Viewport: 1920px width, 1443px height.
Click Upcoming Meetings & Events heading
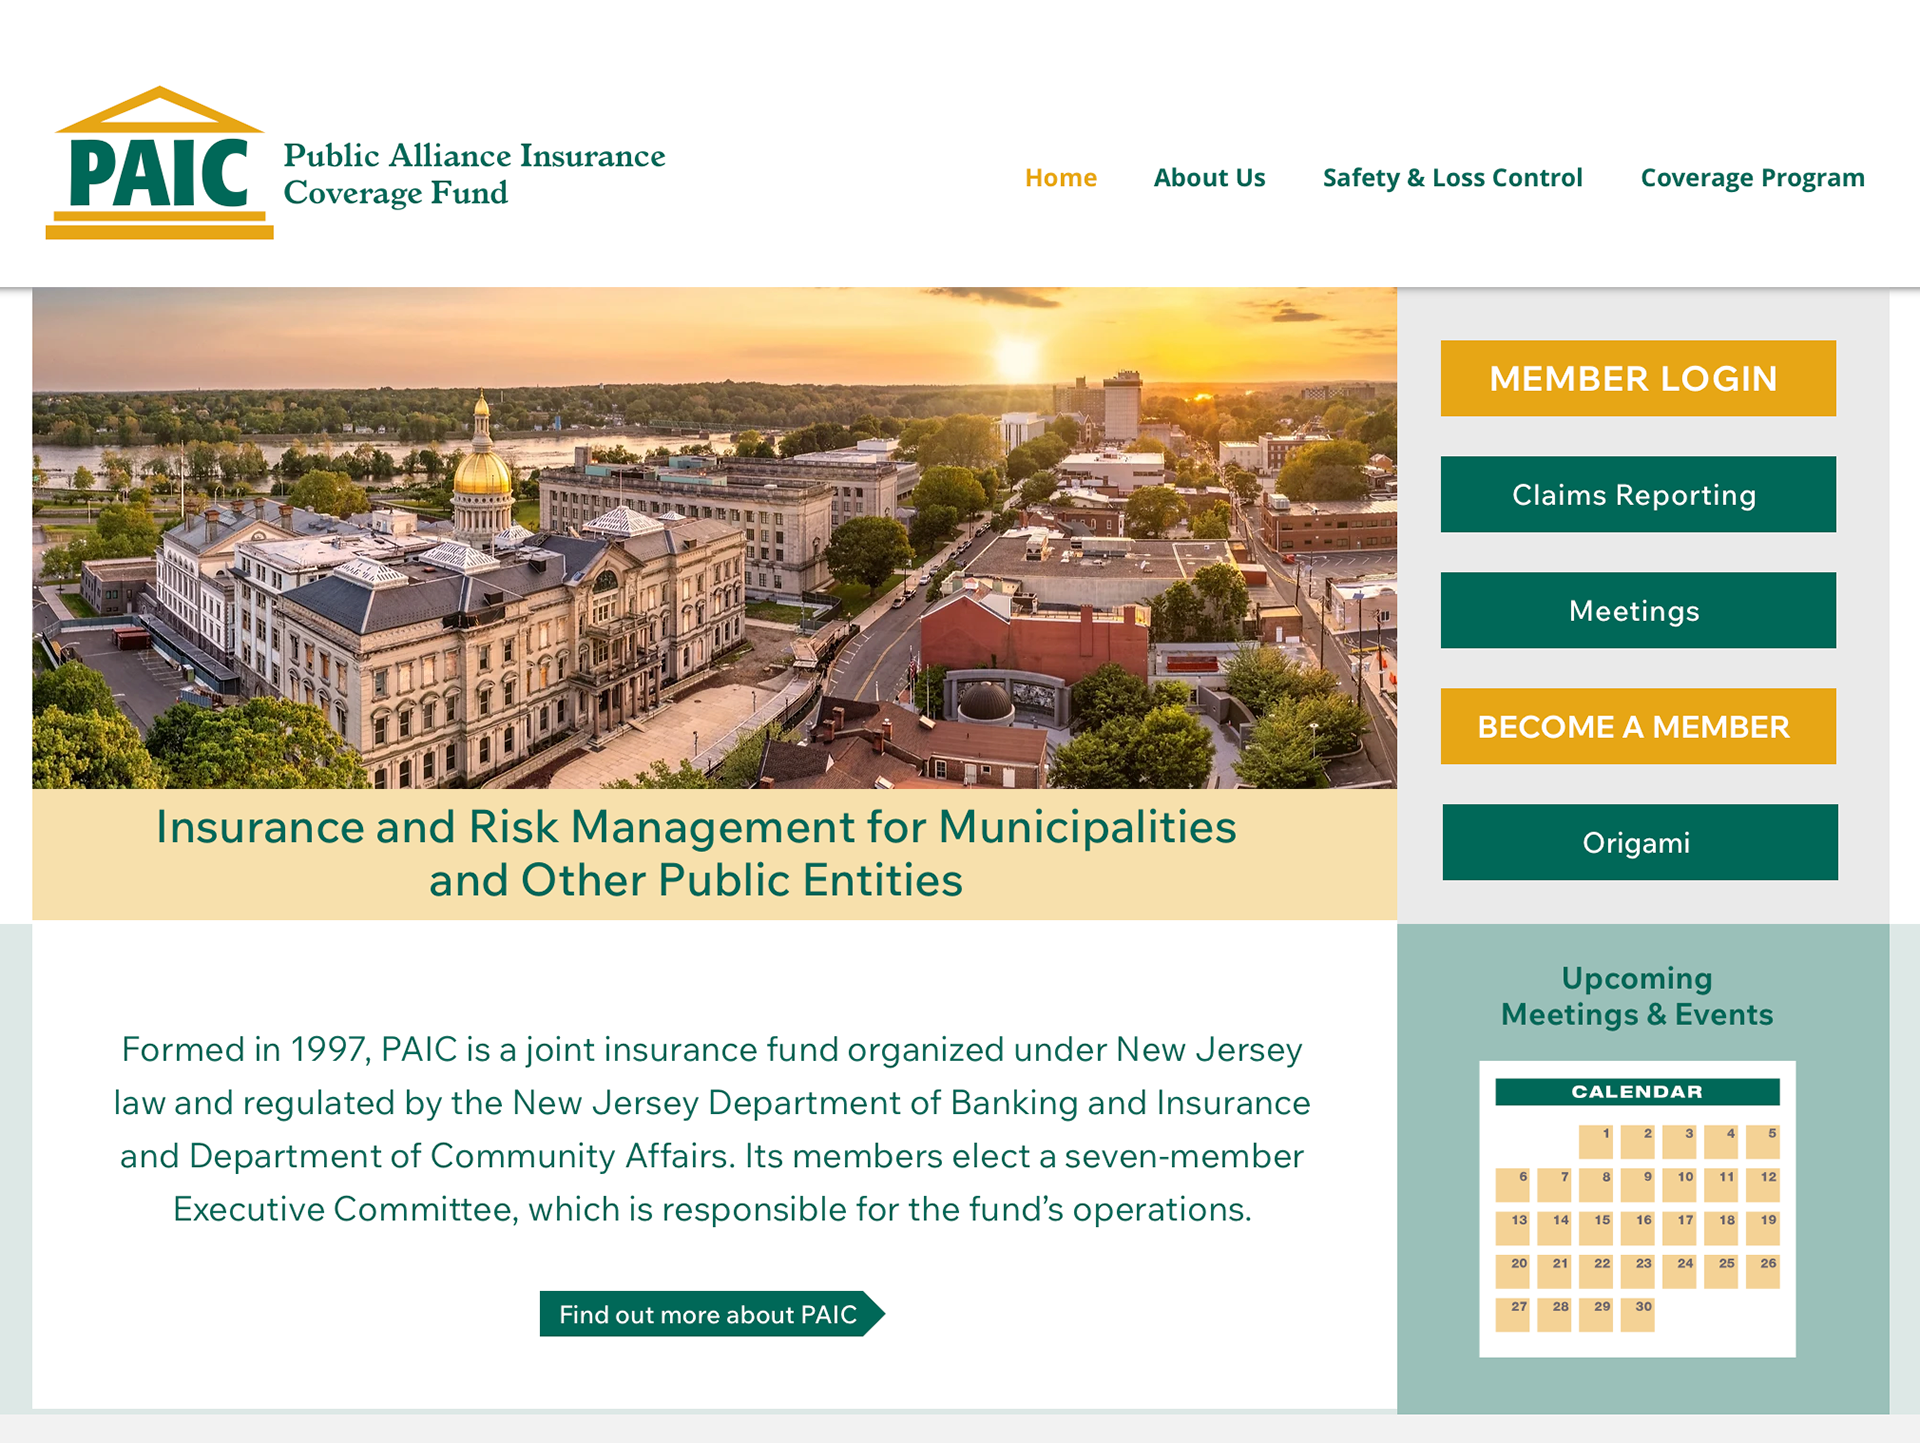click(x=1637, y=996)
